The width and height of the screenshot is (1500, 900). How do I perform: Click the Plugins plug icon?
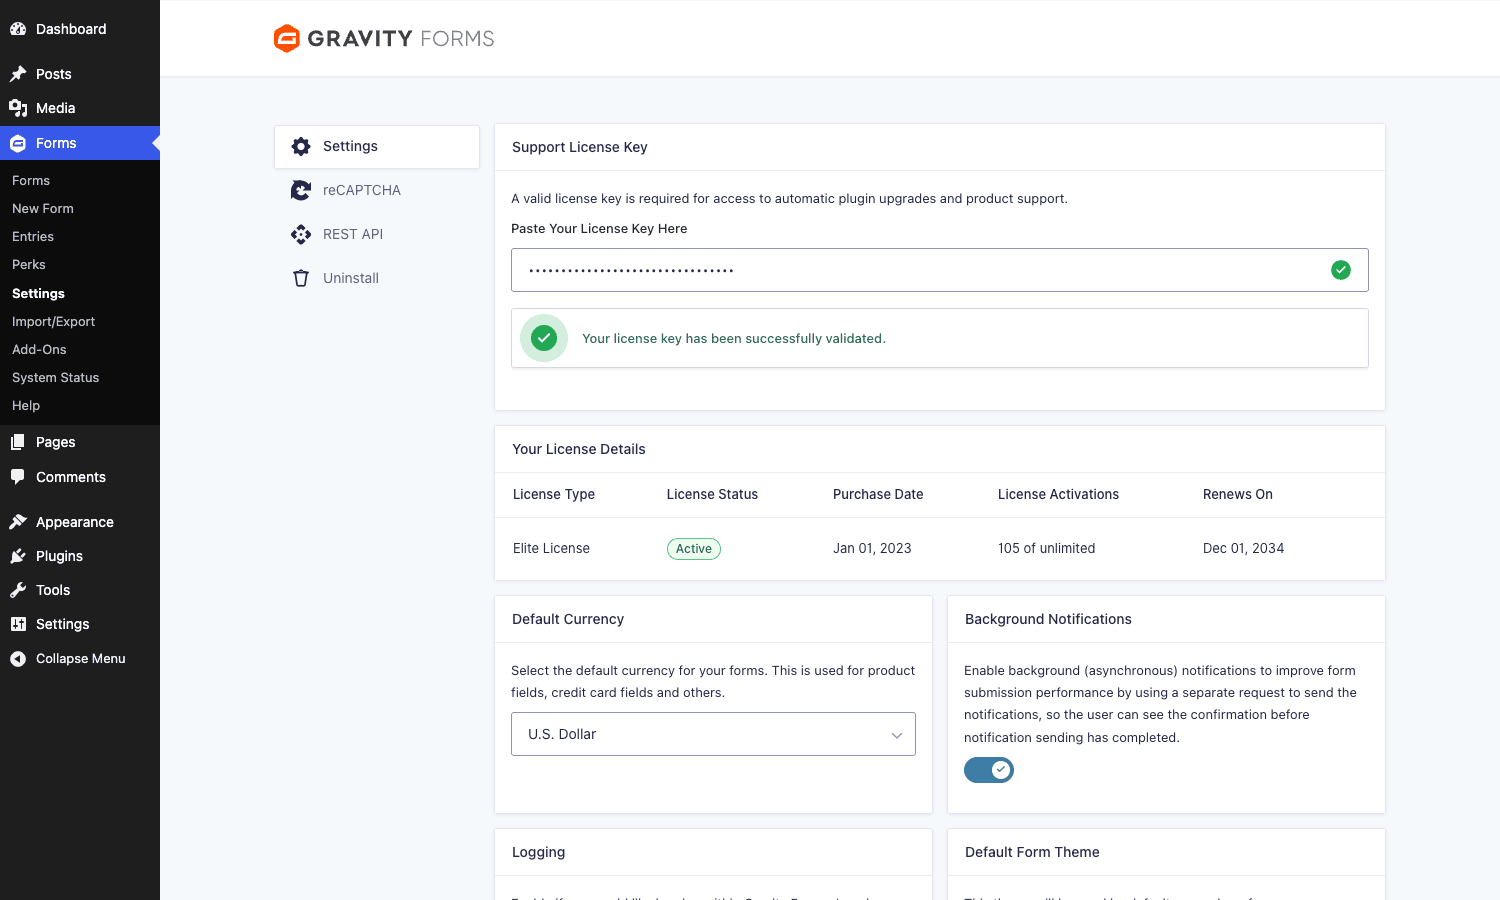pos(18,556)
